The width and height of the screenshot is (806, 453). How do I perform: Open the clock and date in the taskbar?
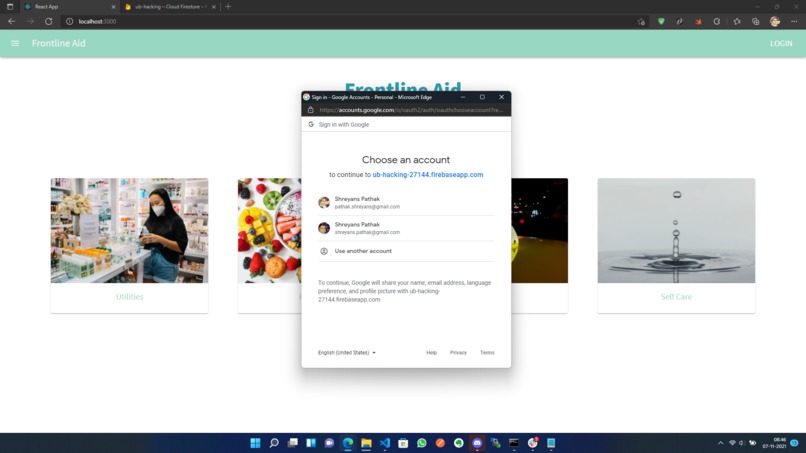click(775, 443)
